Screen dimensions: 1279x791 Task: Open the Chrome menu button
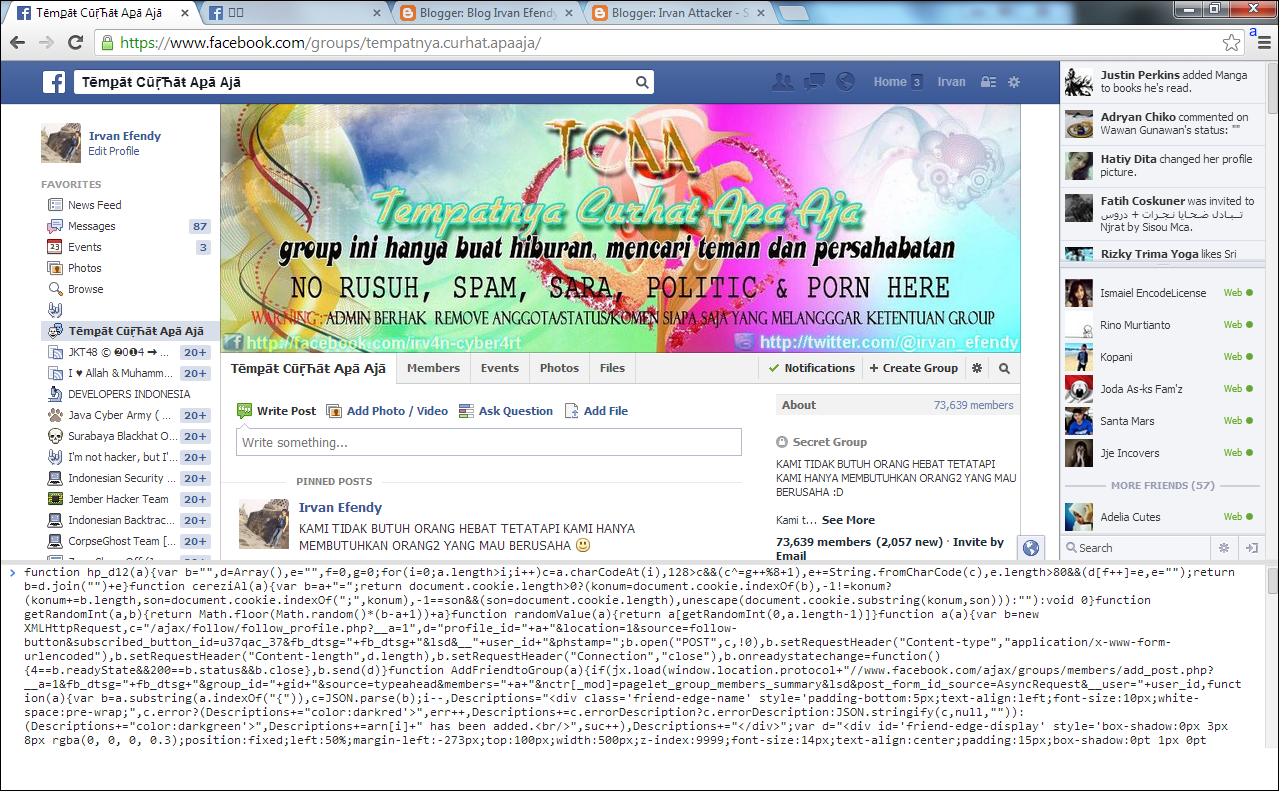[x=1263, y=43]
